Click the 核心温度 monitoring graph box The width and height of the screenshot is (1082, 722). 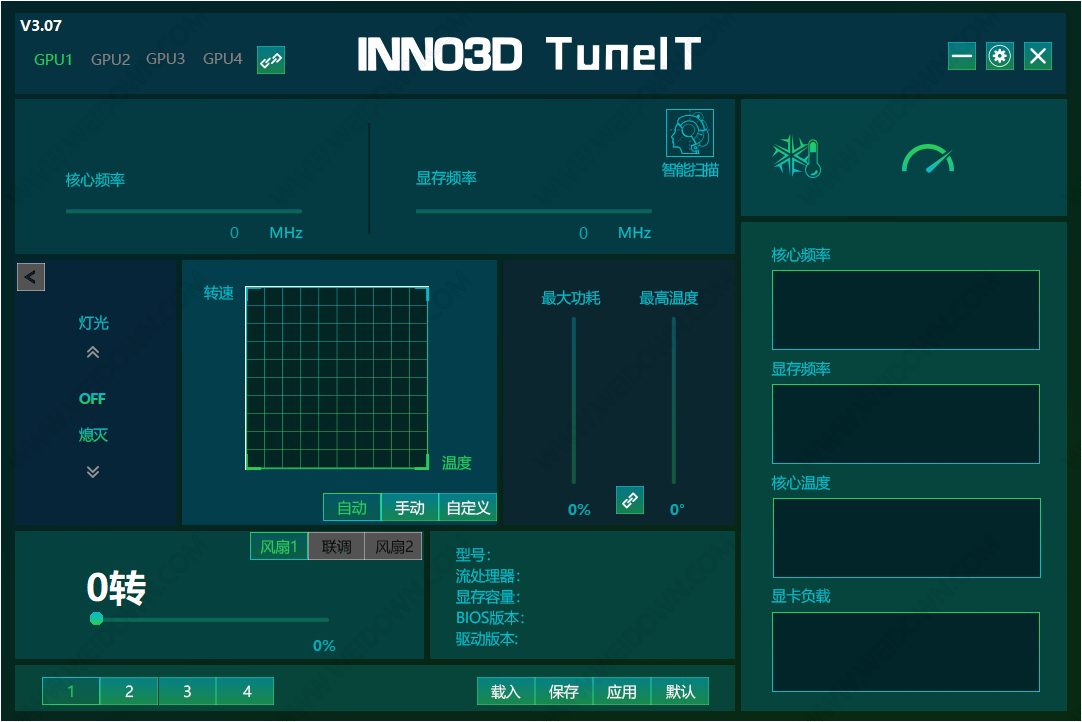[x=906, y=538]
